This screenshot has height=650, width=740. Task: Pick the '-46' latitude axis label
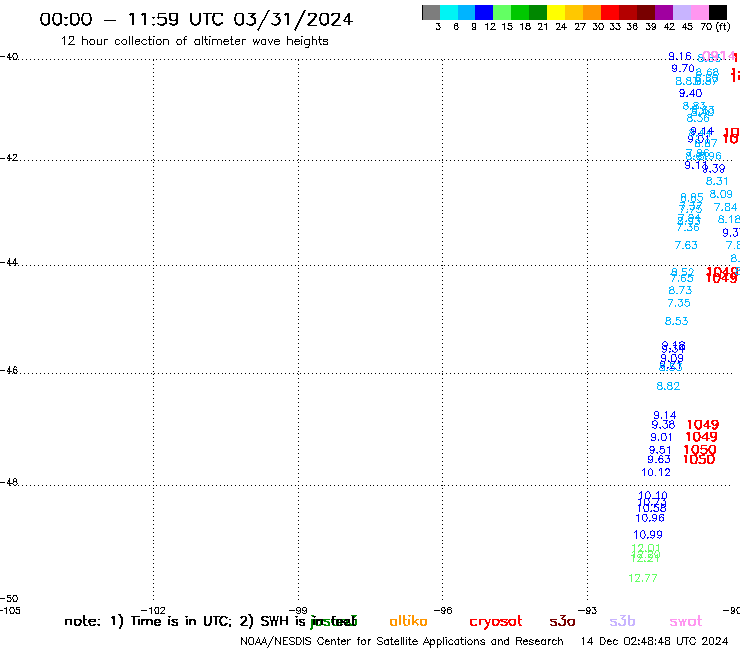(x=9, y=370)
